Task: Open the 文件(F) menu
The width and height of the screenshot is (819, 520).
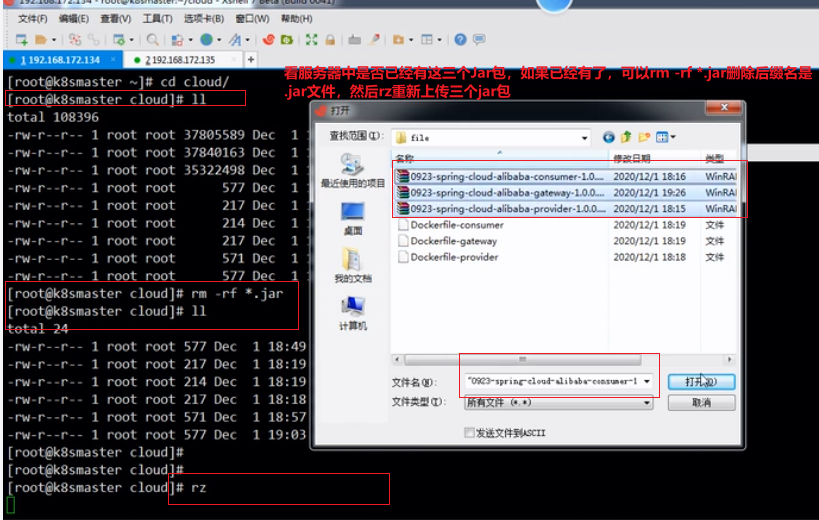Action: coord(32,19)
